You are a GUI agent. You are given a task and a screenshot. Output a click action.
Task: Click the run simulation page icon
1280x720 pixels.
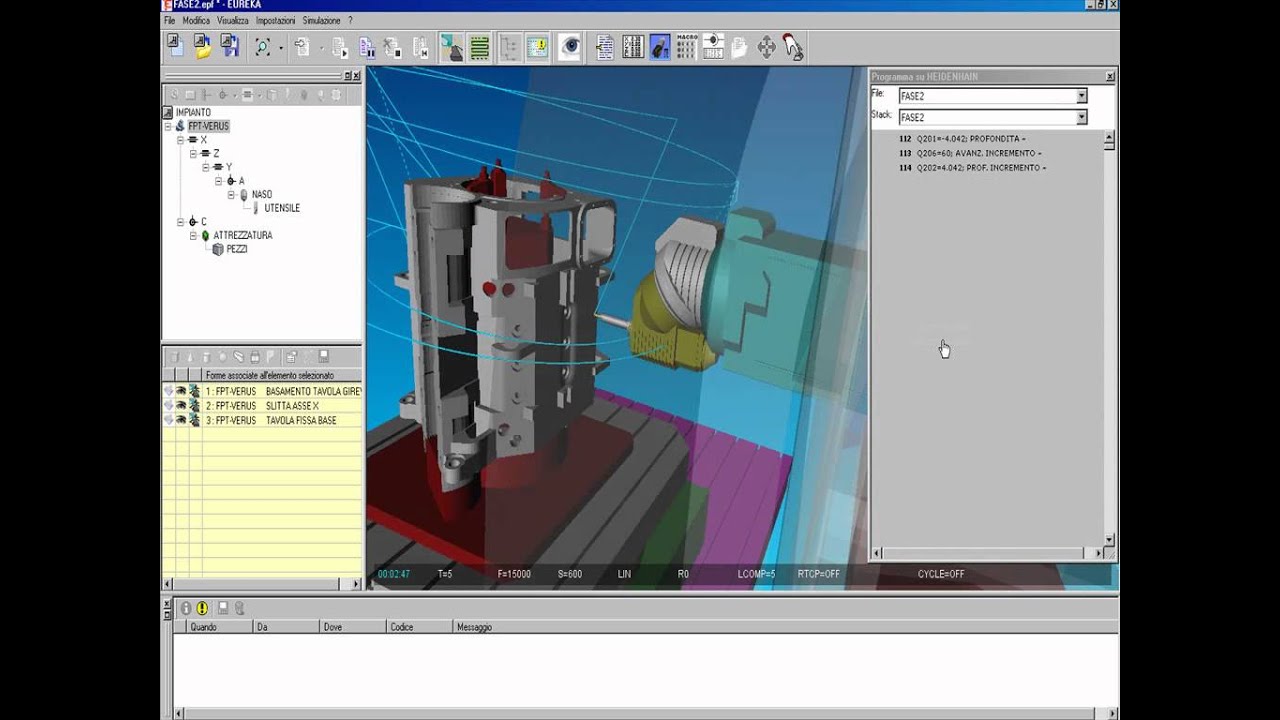[x=340, y=47]
